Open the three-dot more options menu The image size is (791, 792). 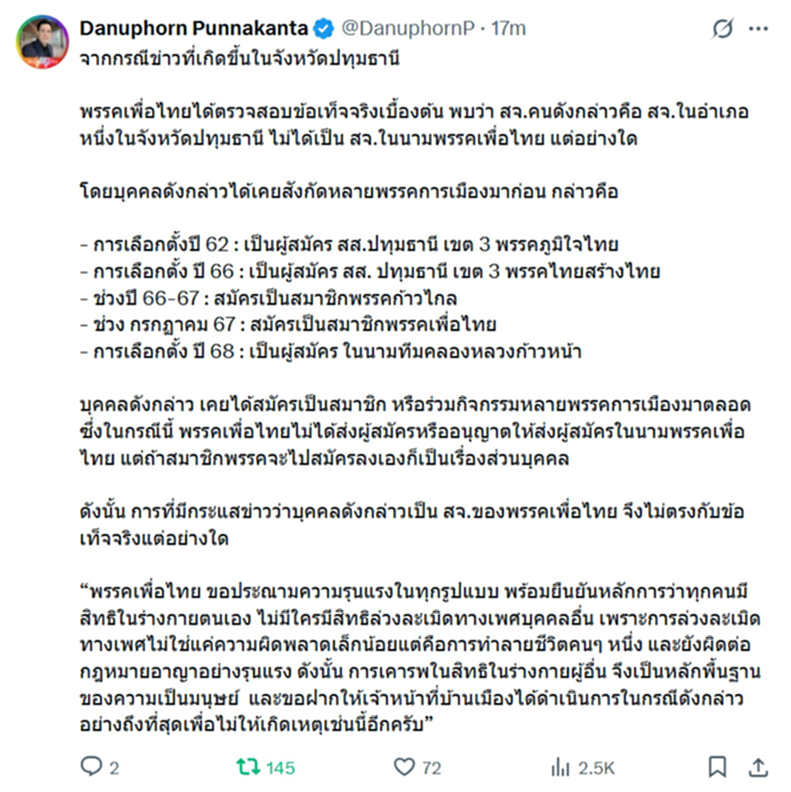click(758, 29)
